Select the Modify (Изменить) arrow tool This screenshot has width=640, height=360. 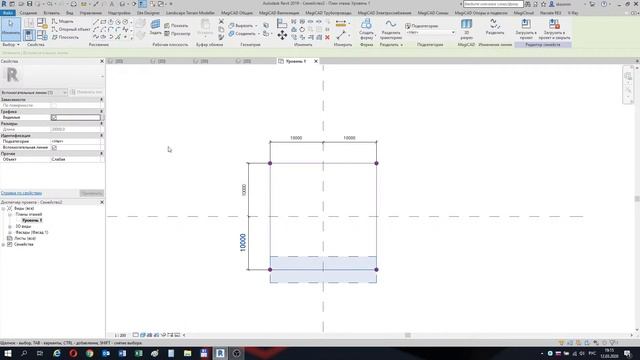[11, 29]
